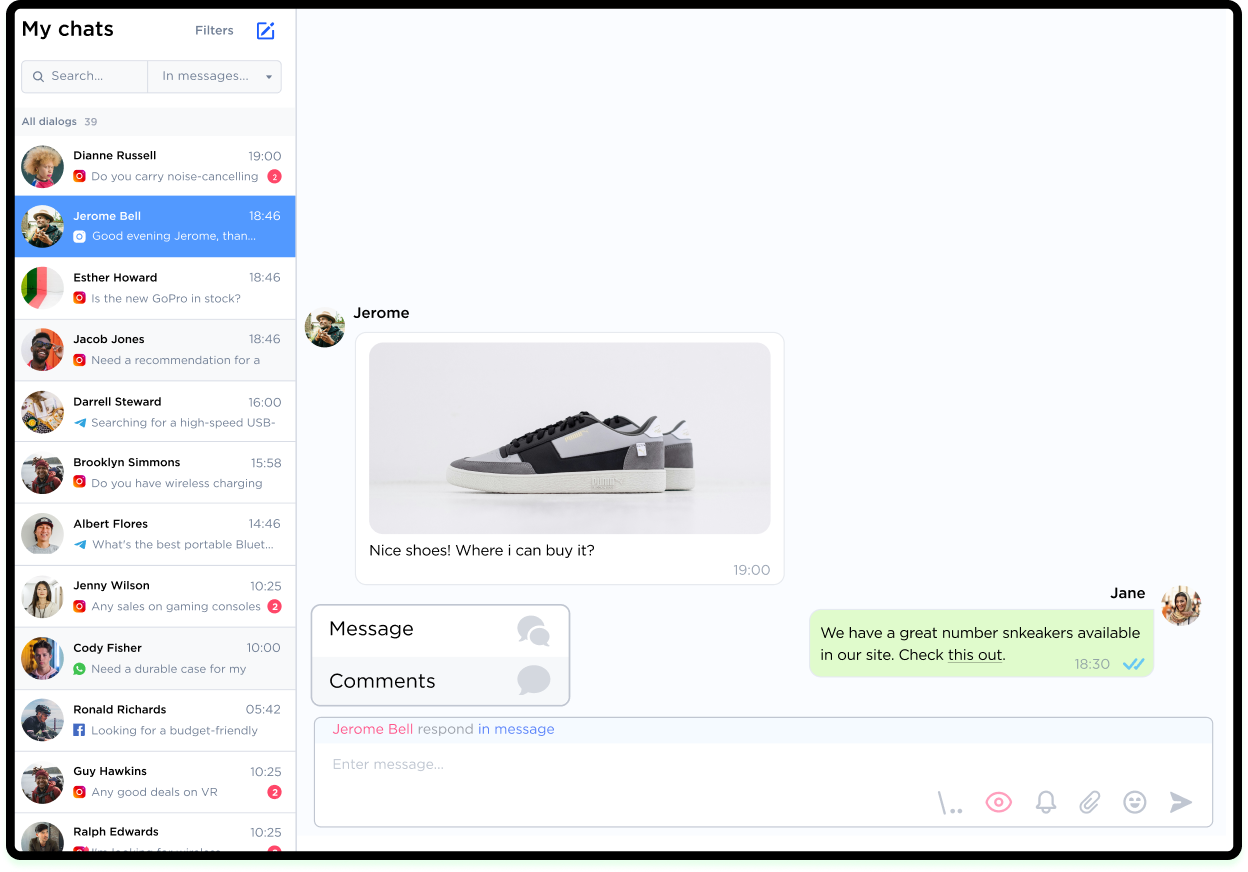The height and width of the screenshot is (872, 1248).
Task: Click the compose new chat icon
Action: click(265, 31)
